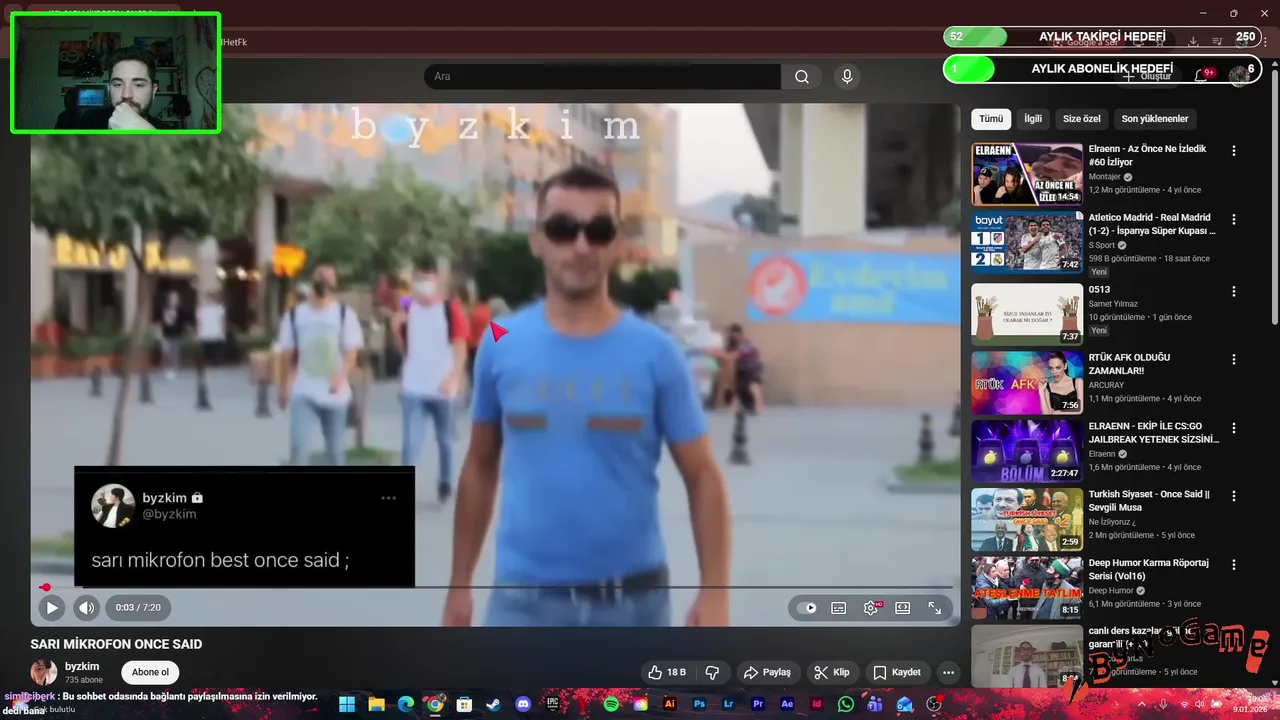Image resolution: width=1280 pixels, height=720 pixels.
Task: Open WhatsApp from the taskbar
Action: [x=846, y=704]
